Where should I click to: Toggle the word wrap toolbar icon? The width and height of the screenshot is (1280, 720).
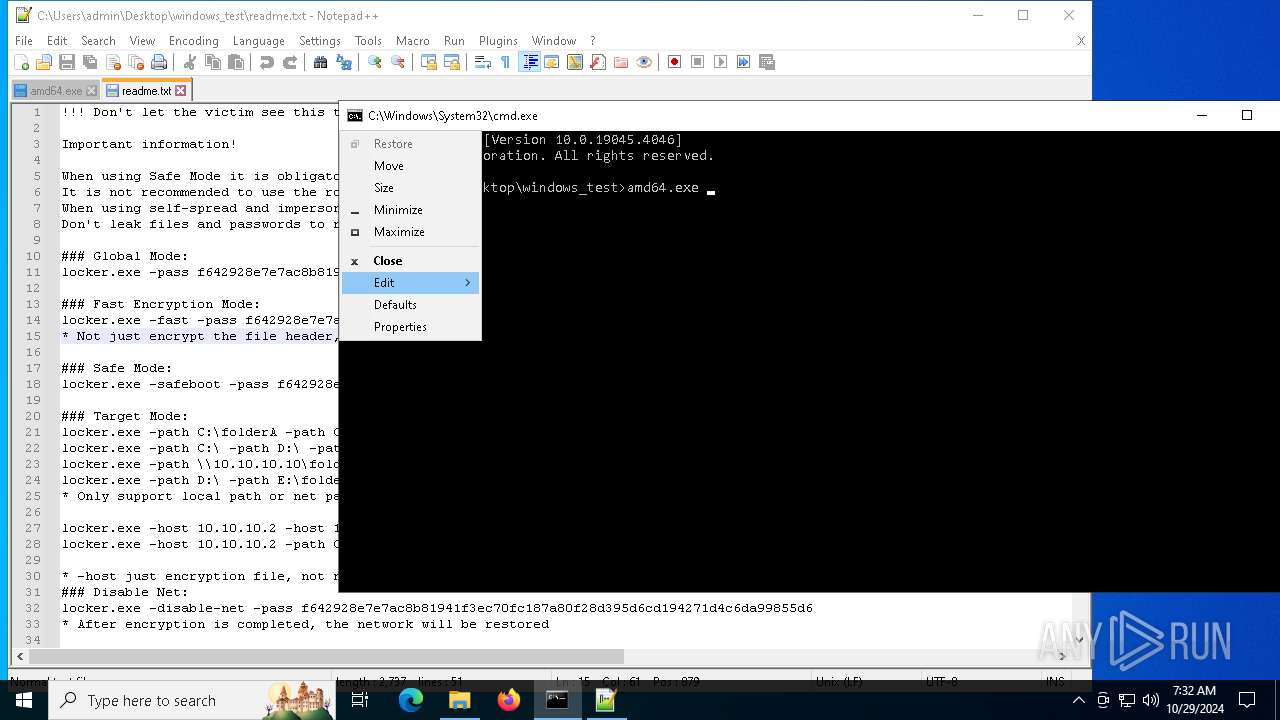[x=482, y=62]
